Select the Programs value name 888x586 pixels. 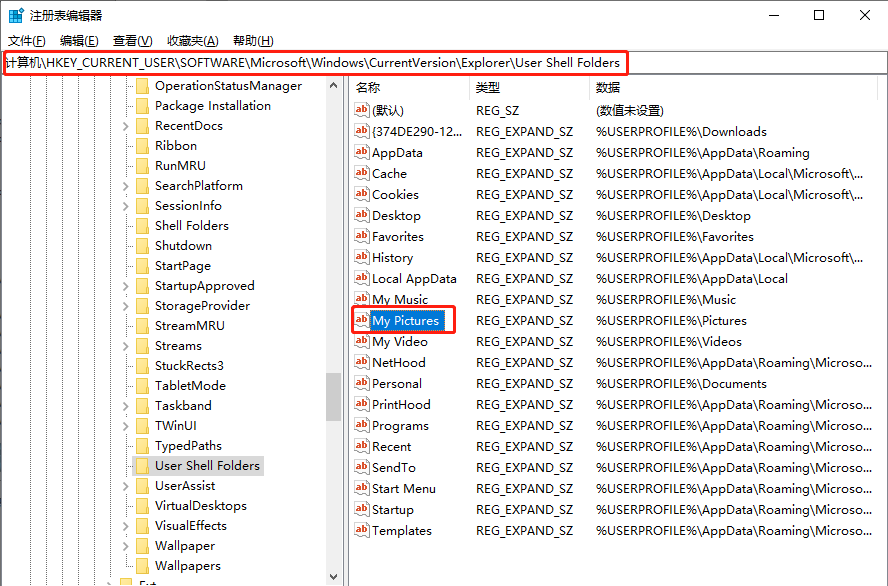click(x=400, y=426)
